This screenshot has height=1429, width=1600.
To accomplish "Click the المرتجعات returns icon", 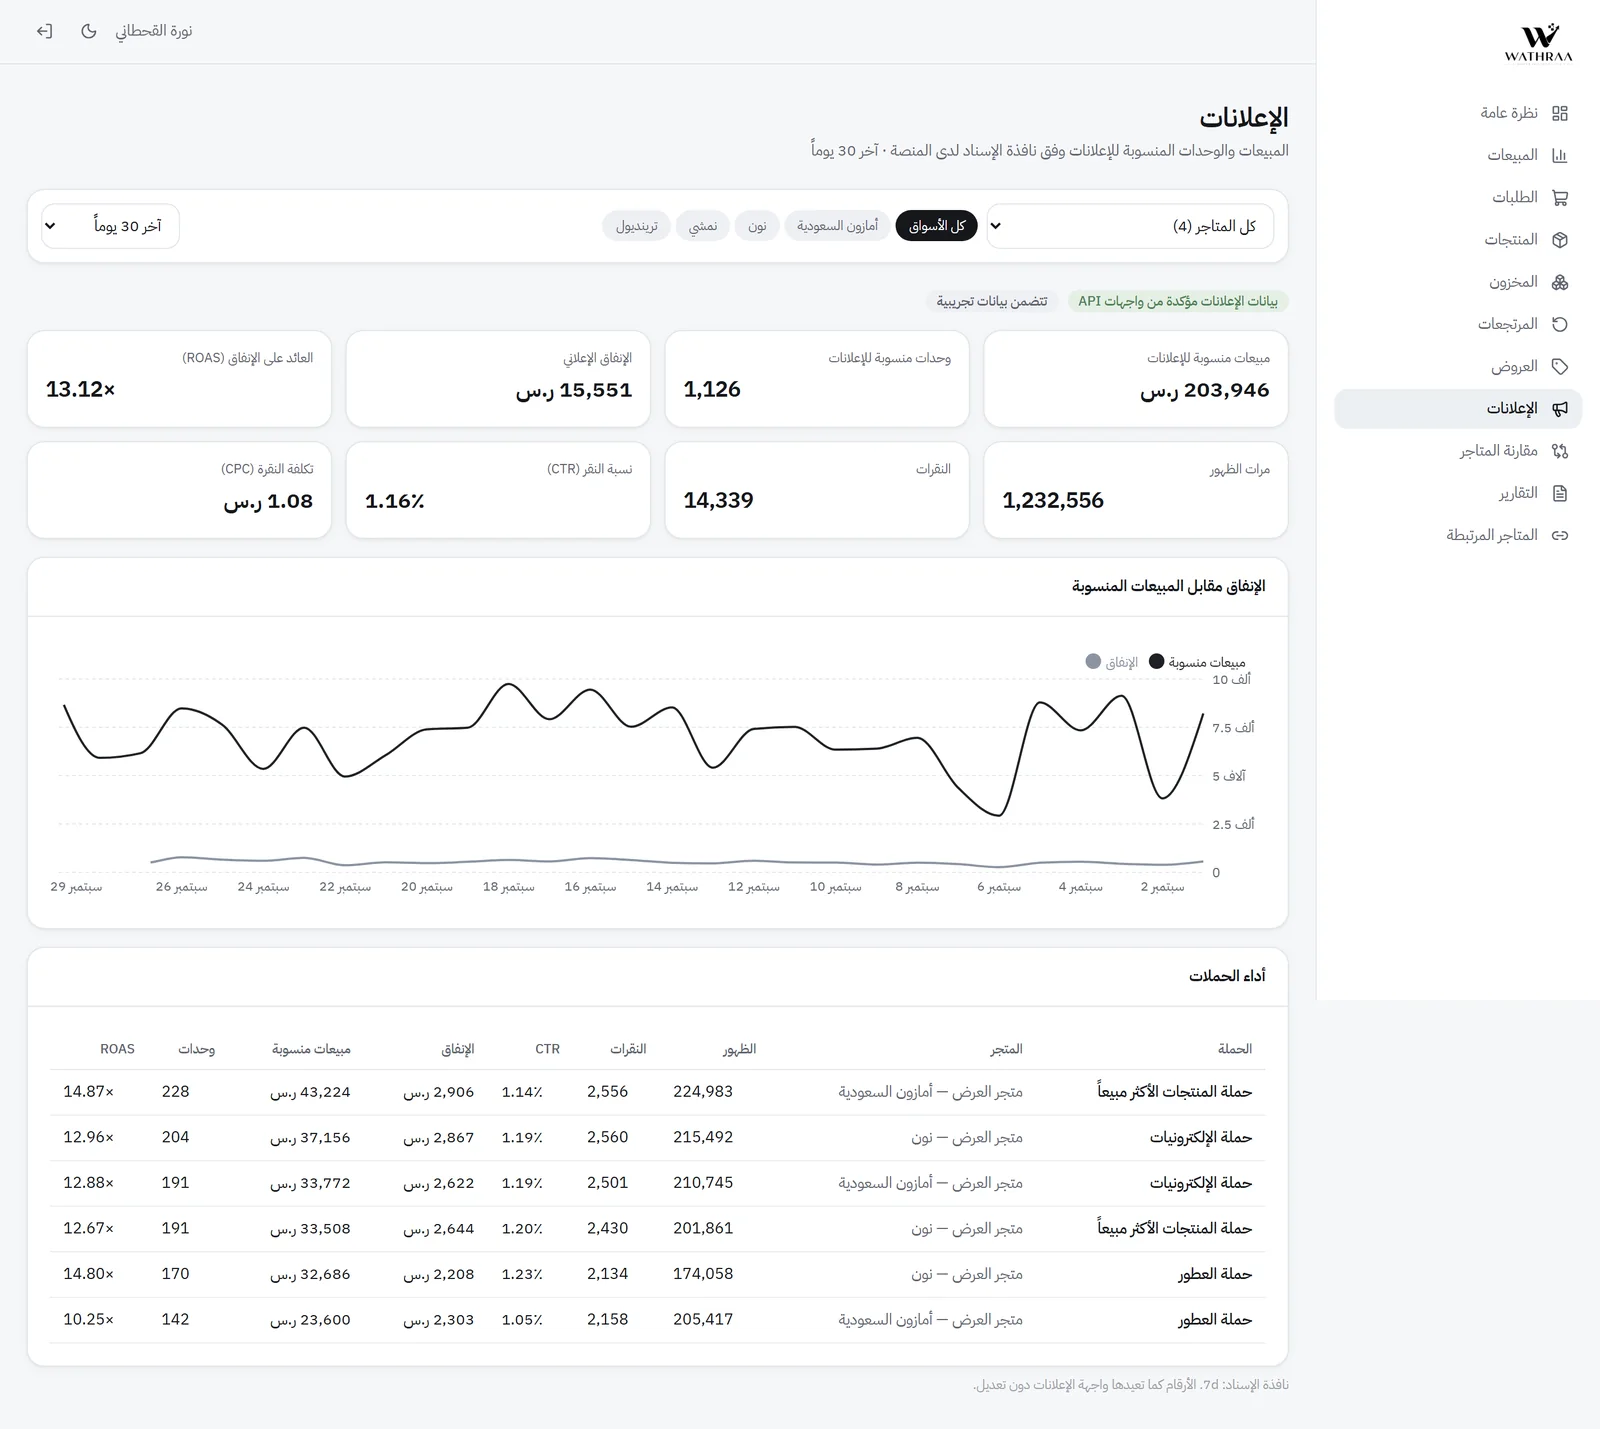I will tap(1560, 324).
